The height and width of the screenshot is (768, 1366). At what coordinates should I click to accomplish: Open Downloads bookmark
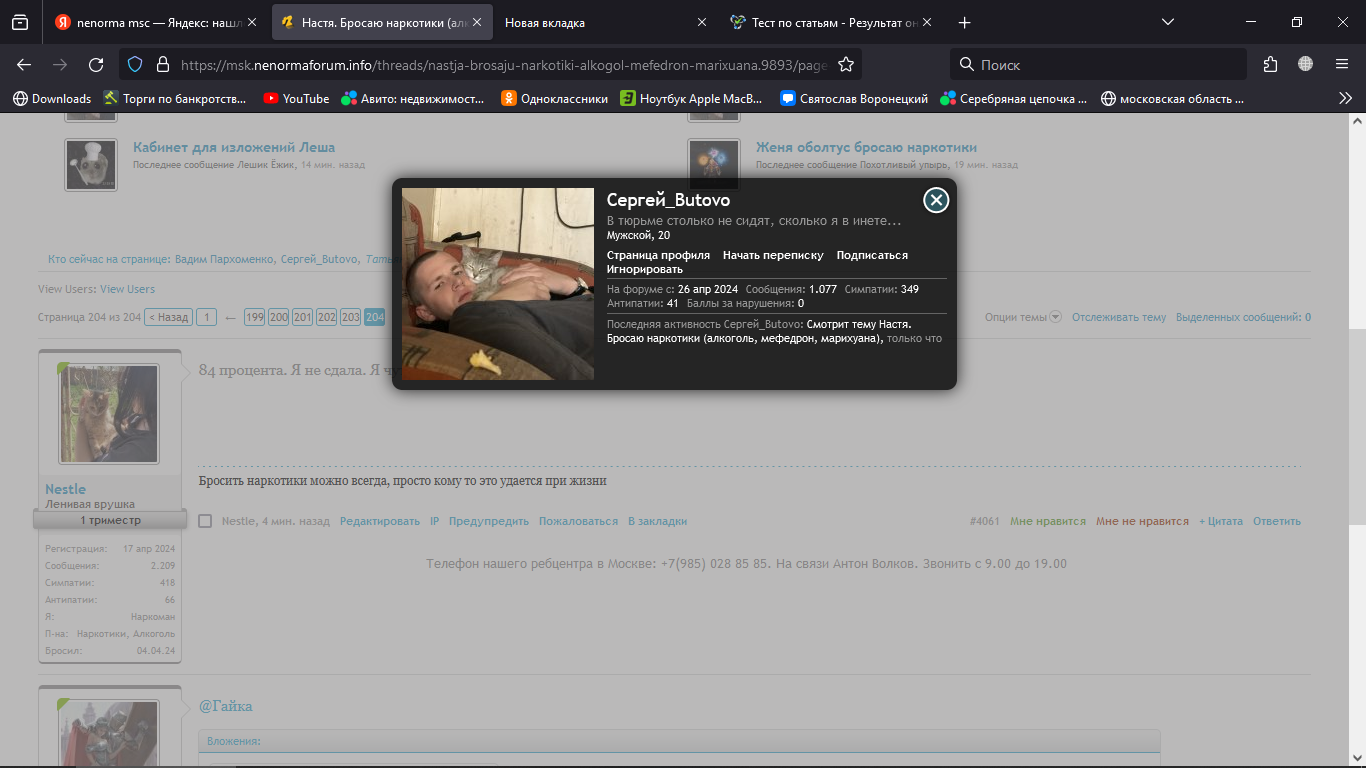(51, 99)
